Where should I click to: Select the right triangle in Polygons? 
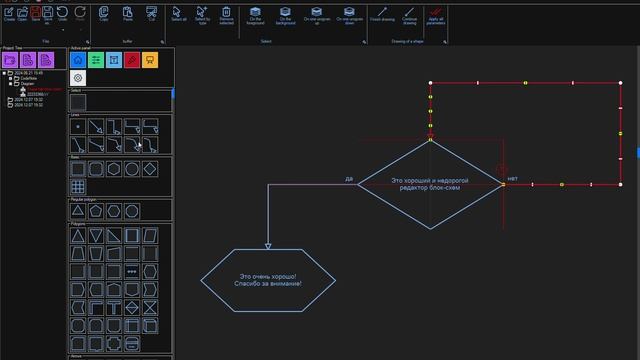click(x=114, y=236)
